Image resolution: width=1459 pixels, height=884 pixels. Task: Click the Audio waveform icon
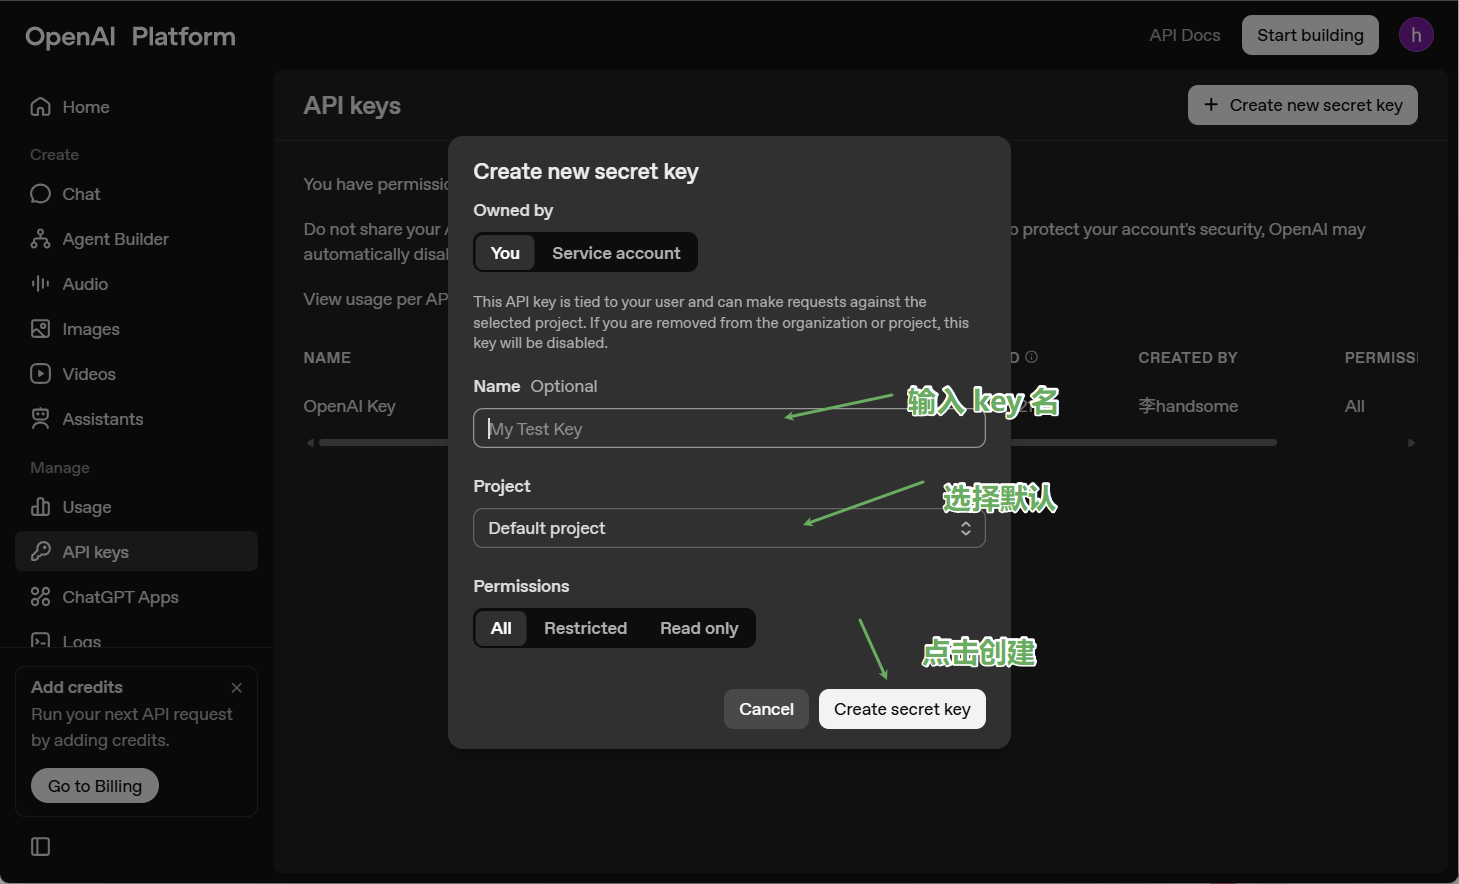coord(40,284)
